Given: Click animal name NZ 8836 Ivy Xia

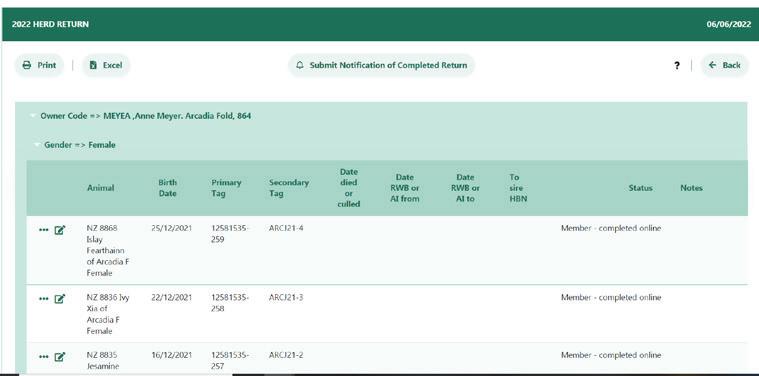Looking at the screenshot, I should [x=108, y=314].
